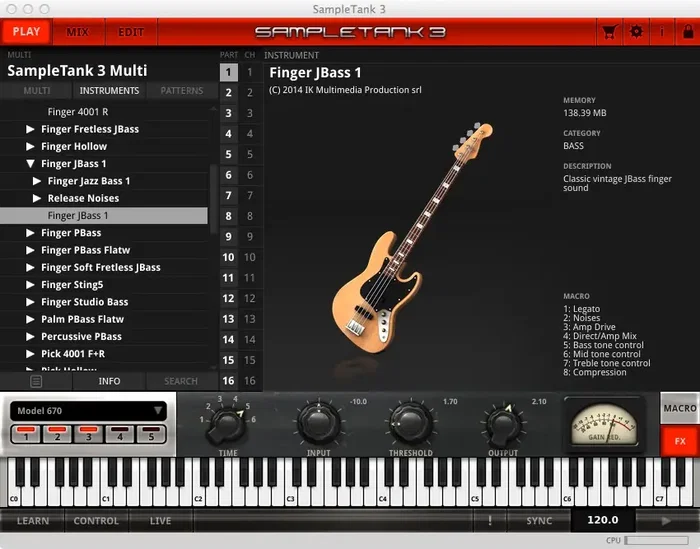The width and height of the screenshot is (700, 549).
Task: Toggle effect slot 3
Action: click(88, 434)
